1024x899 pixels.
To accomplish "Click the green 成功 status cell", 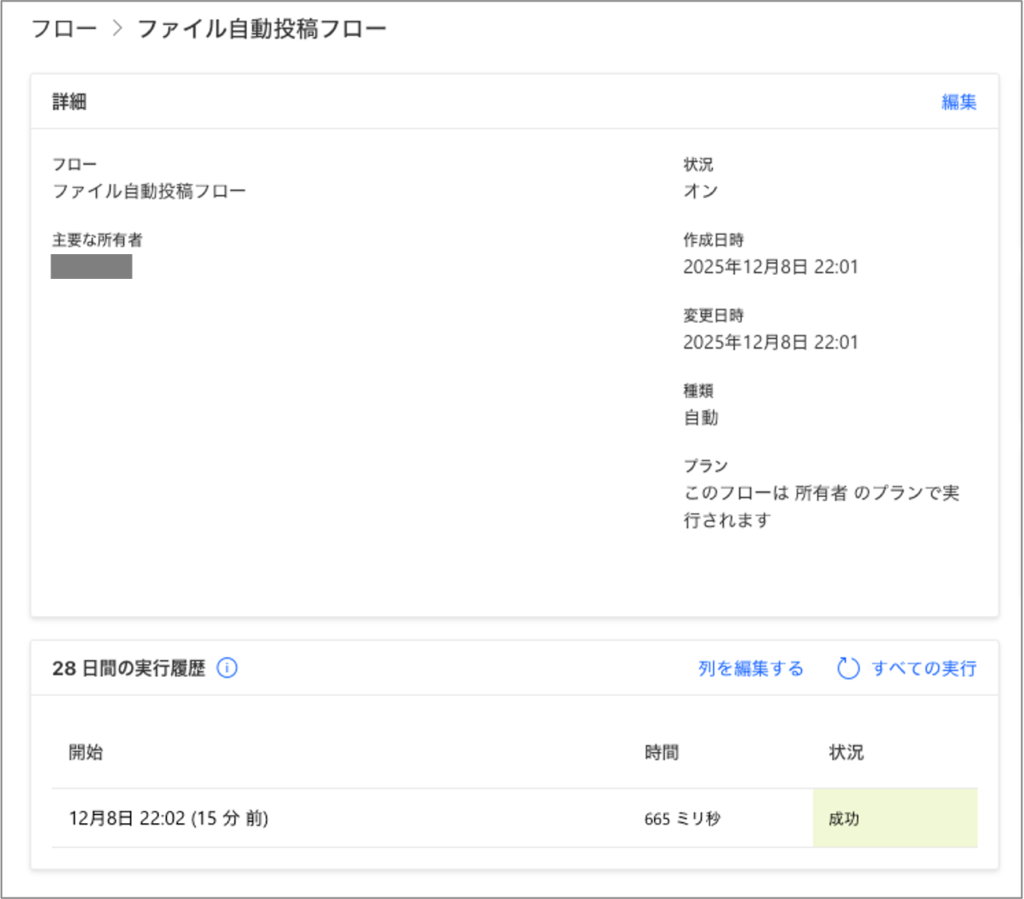I will coord(894,818).
